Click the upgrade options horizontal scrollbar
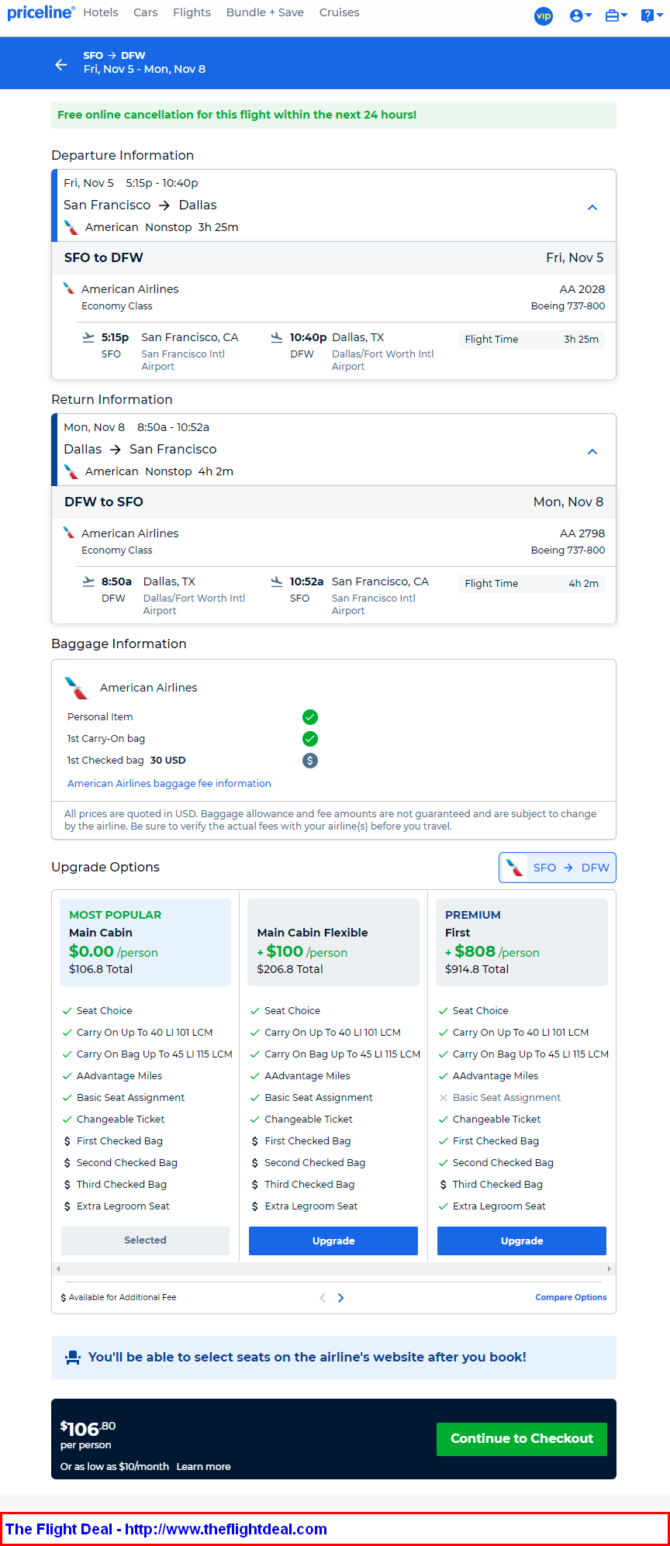This screenshot has height=1546, width=670. 333,1268
